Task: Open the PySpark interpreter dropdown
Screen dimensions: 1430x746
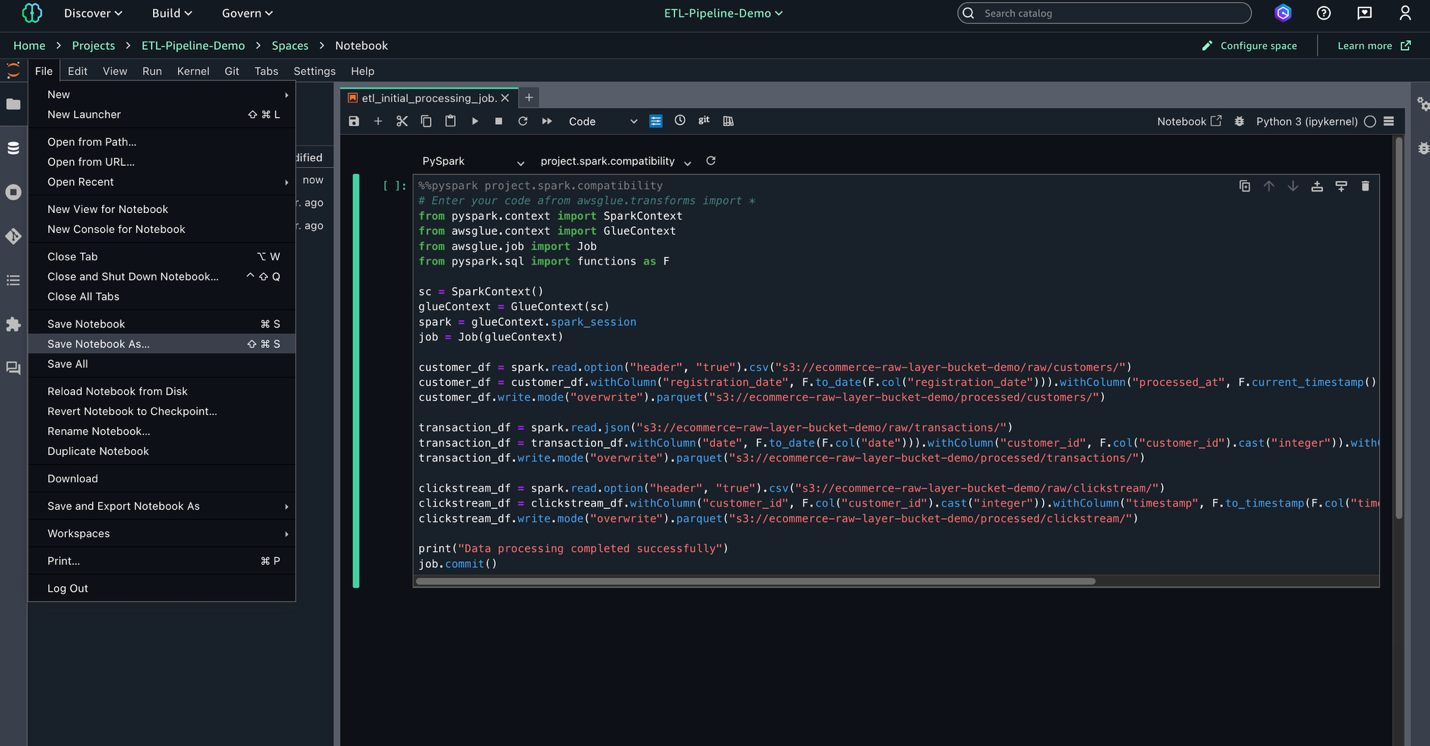Action: (470, 161)
